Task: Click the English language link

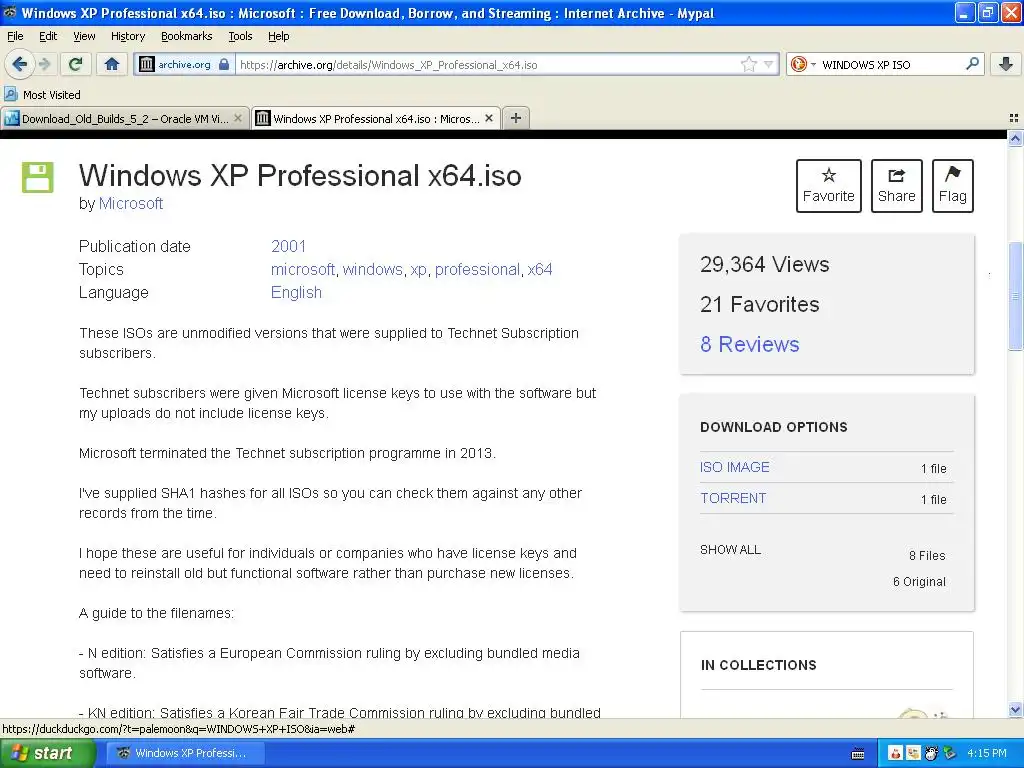Action: pyautogui.click(x=296, y=293)
